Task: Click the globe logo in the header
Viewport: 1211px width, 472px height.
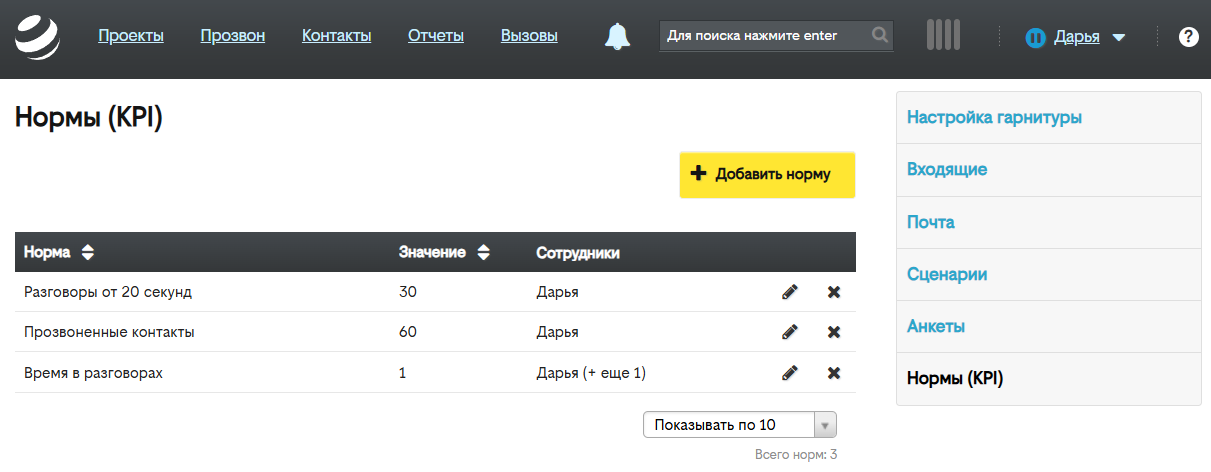Action: point(37,37)
